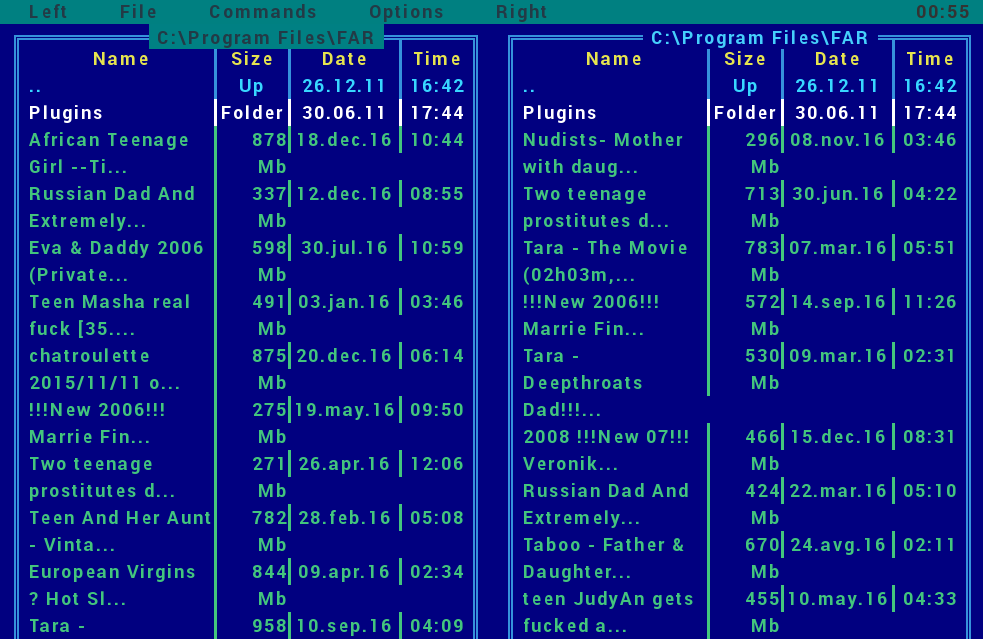Click the 26.12.11 date in the left panel
Screen dimensions: 983x639
pos(344,86)
